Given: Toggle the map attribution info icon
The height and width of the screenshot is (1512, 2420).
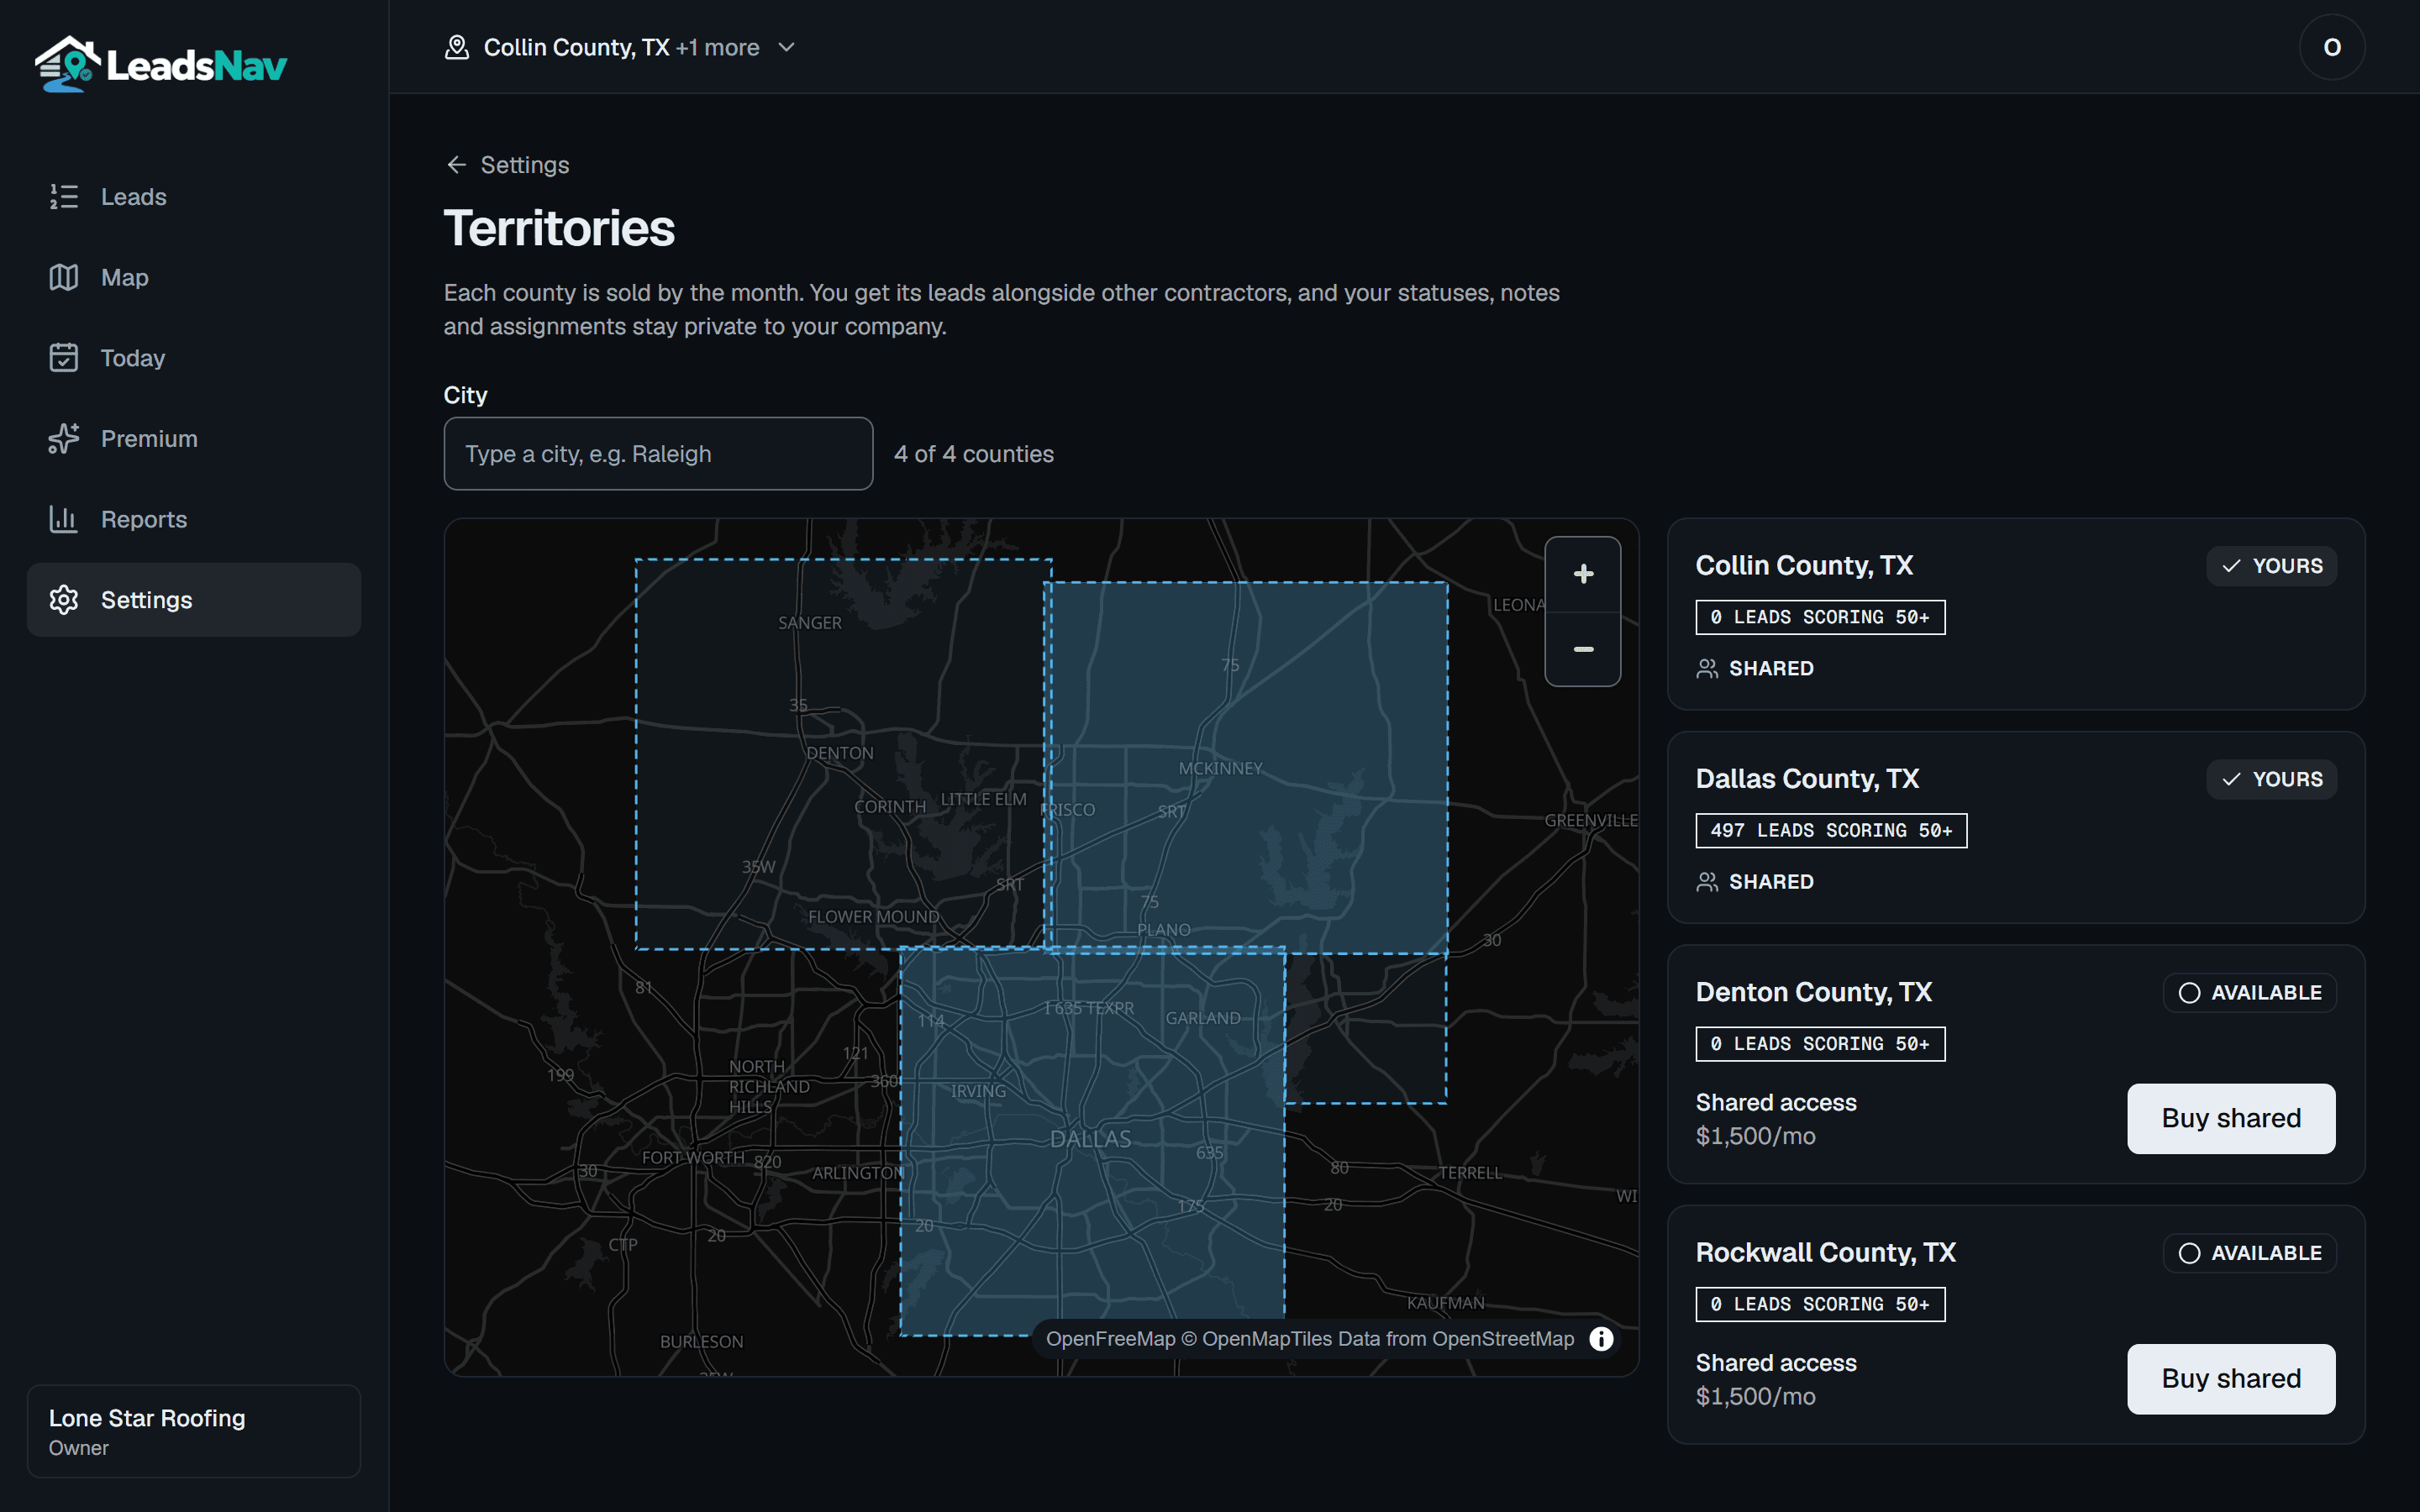Looking at the screenshot, I should [x=1601, y=1339].
